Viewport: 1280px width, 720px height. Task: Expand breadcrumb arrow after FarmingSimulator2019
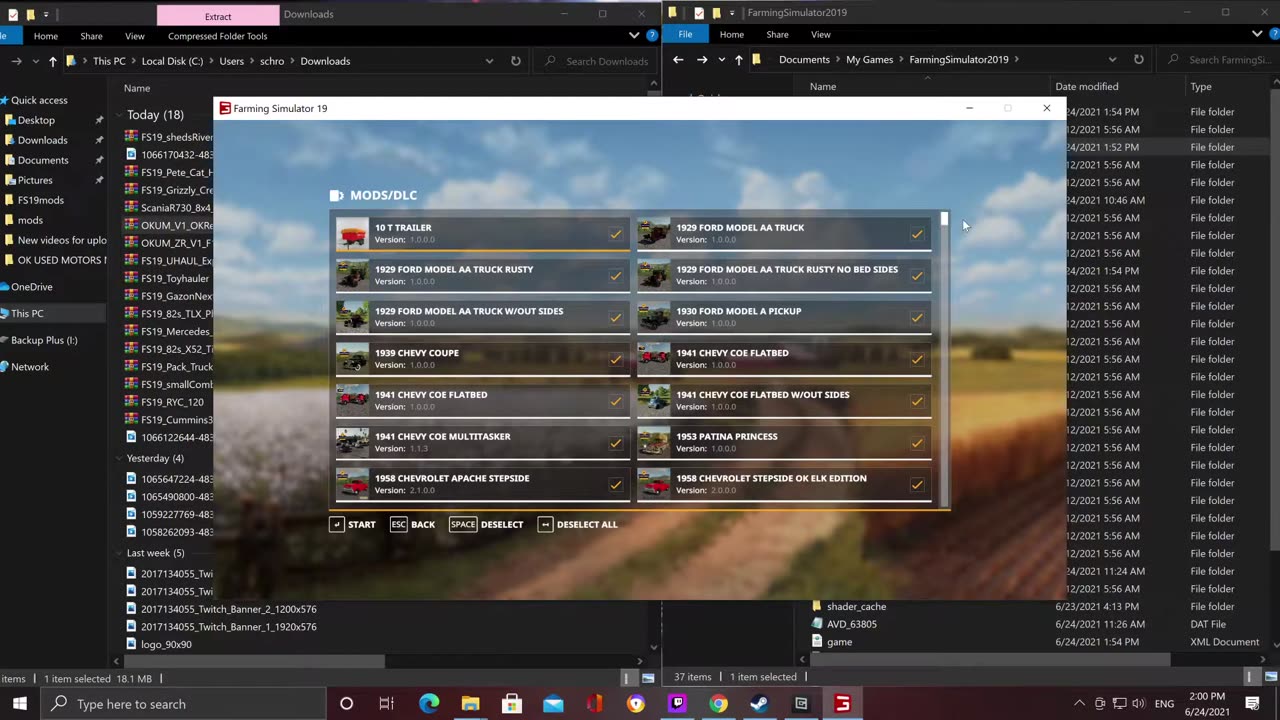tap(1016, 59)
